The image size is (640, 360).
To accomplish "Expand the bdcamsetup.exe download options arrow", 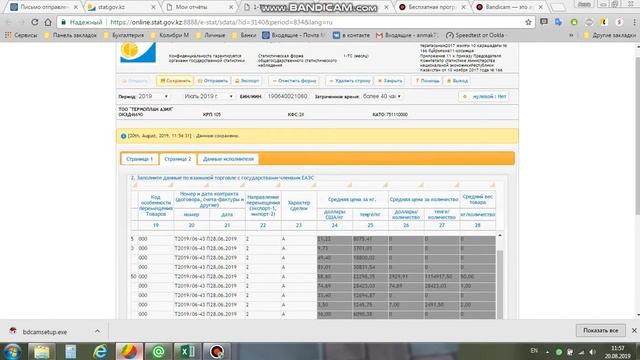I will [x=97, y=331].
